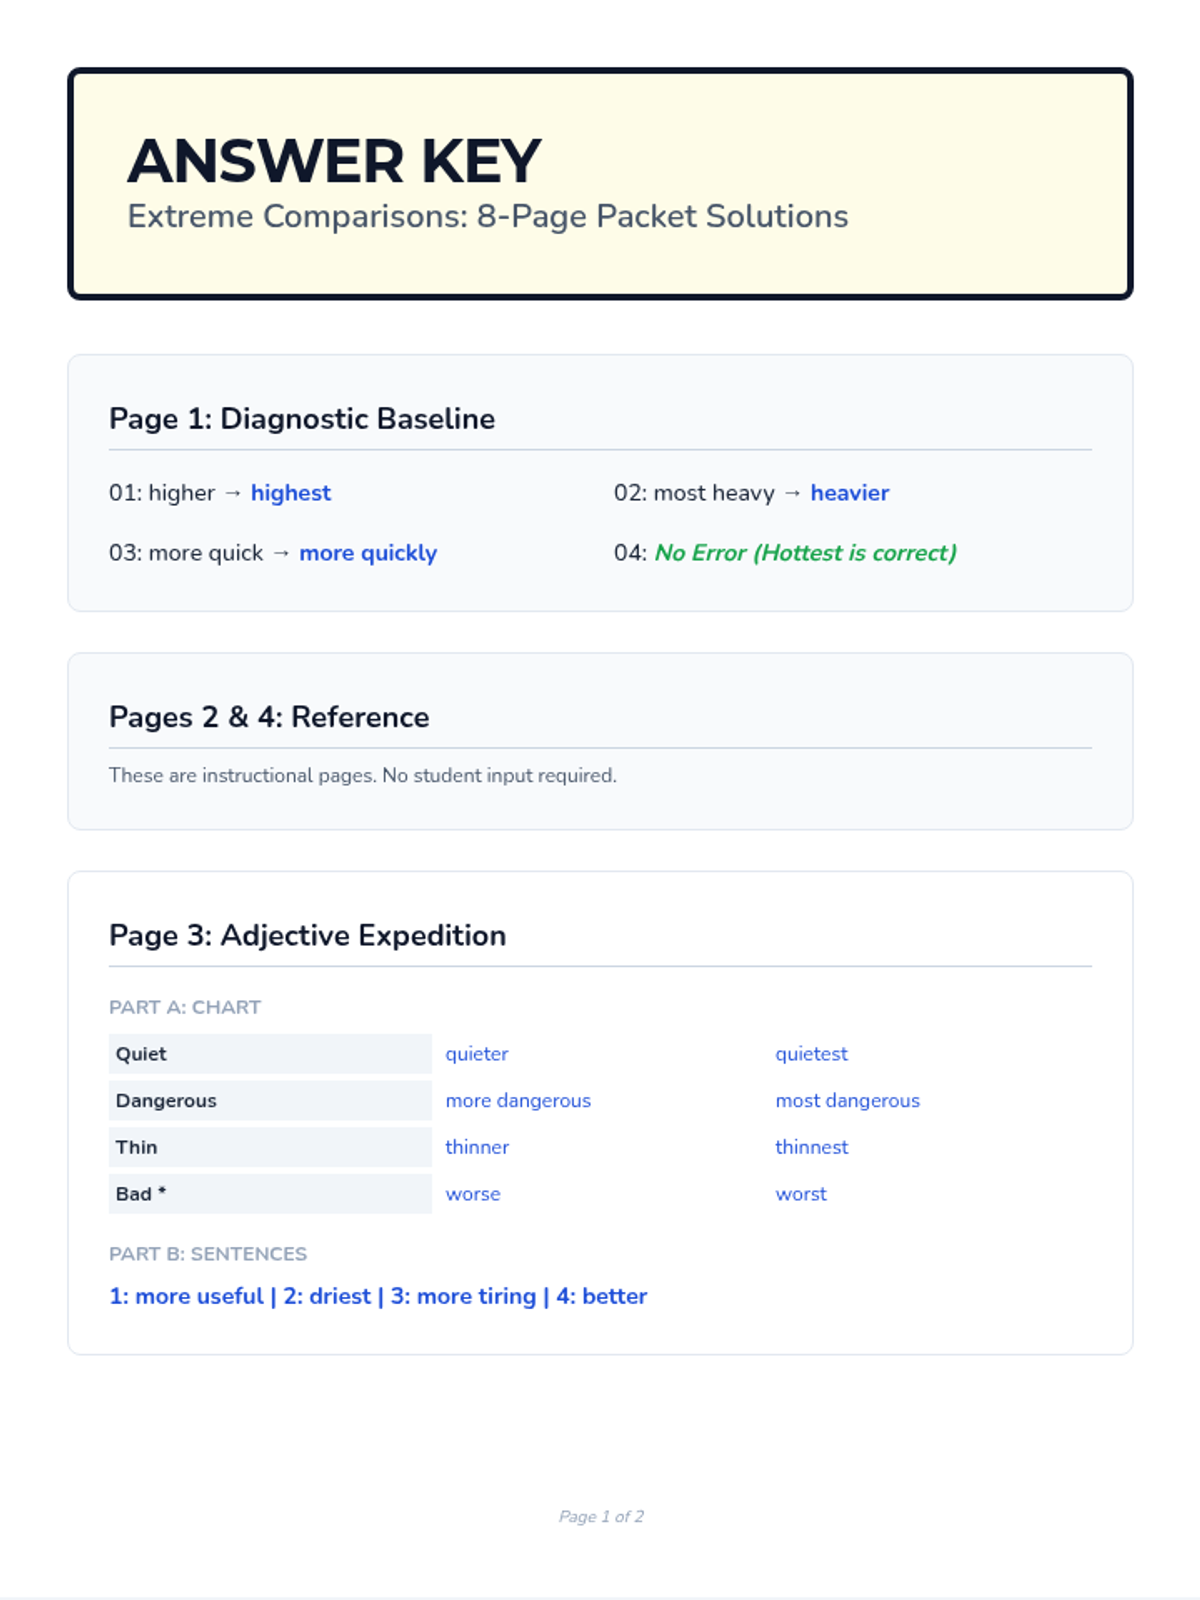Click the green 'No Error' answer

pyautogui.click(x=805, y=553)
